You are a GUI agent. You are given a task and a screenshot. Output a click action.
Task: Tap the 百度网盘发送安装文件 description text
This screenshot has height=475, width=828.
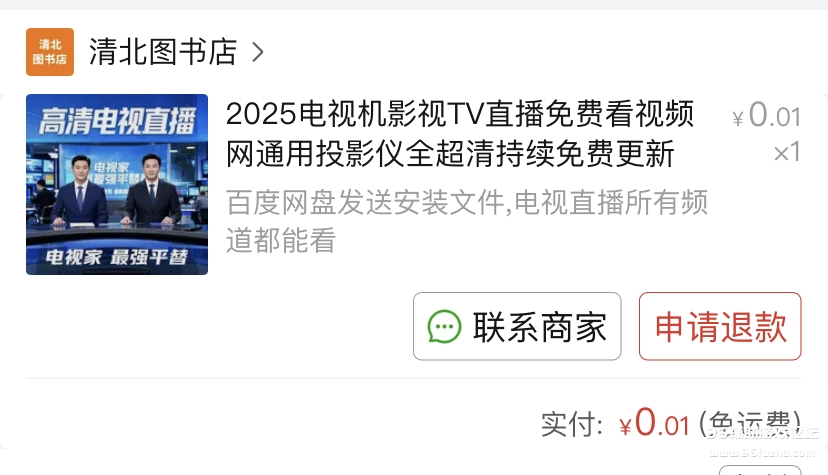pos(467,221)
